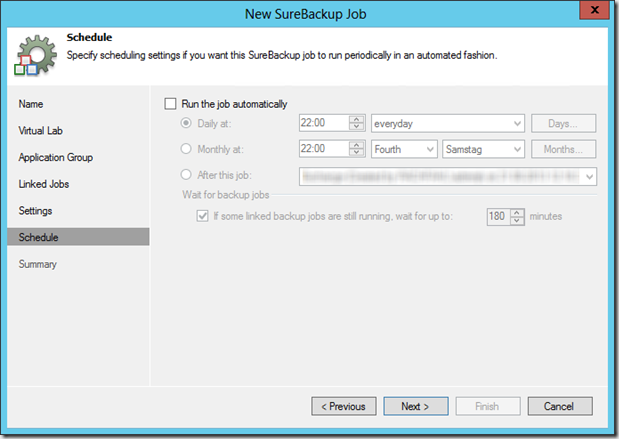Click the Cancel button
Viewport: 619px width, 439px height.
pos(560,406)
